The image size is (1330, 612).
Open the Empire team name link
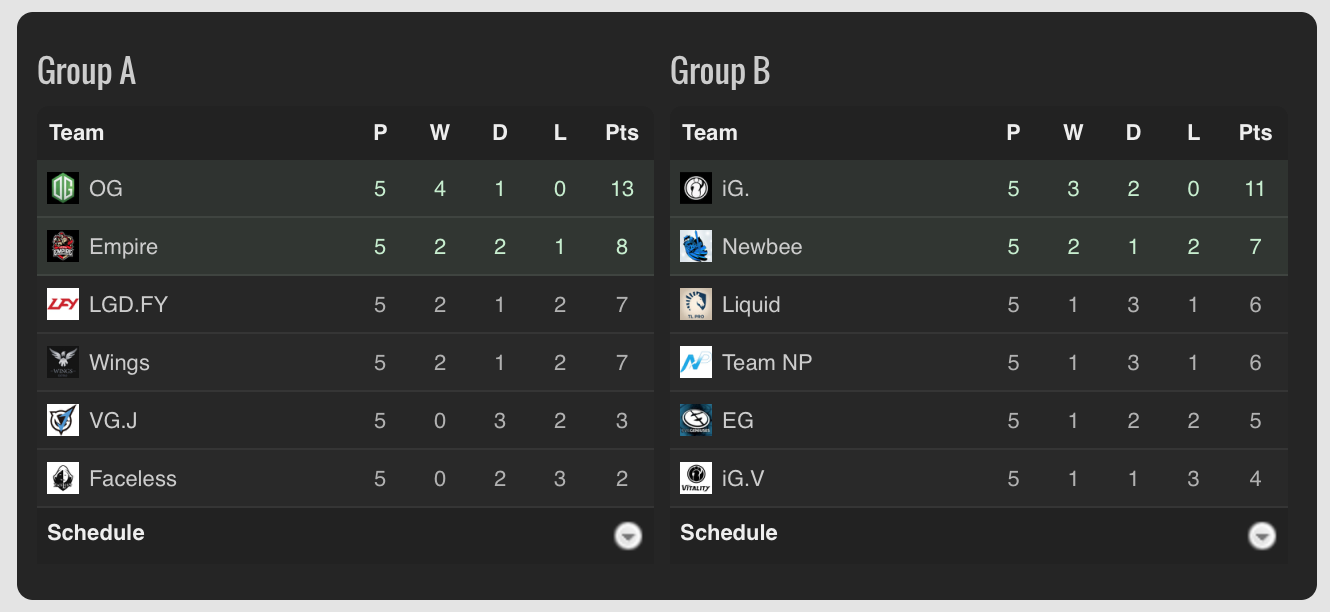[123, 247]
